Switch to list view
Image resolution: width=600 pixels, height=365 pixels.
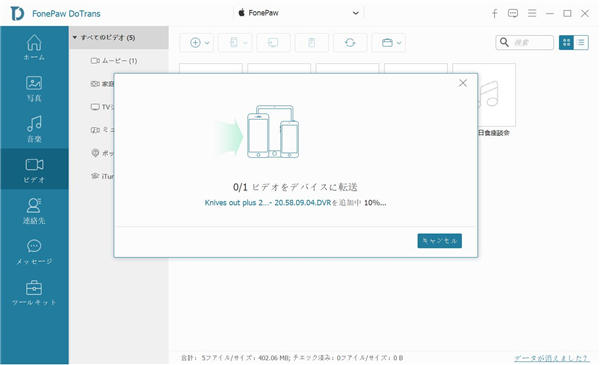581,42
